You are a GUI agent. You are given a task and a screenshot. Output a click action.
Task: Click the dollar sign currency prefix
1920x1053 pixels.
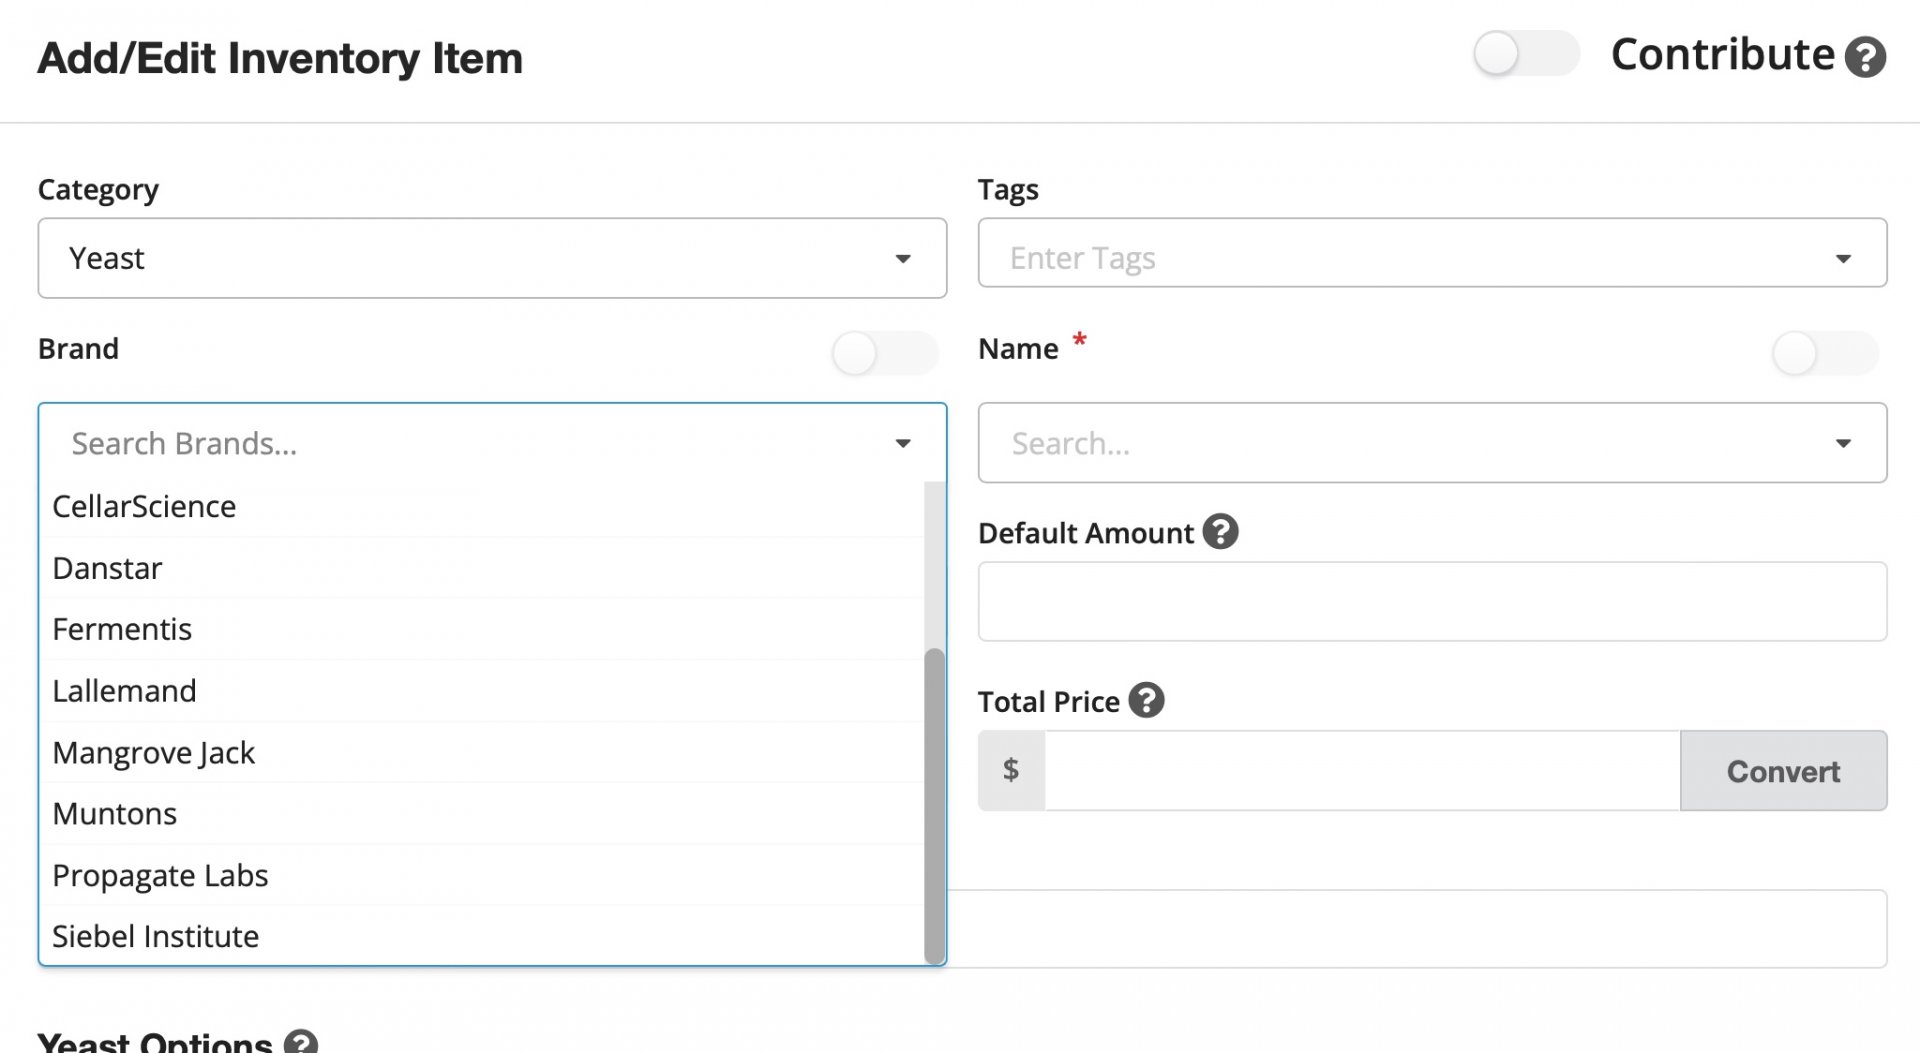pyautogui.click(x=1011, y=771)
